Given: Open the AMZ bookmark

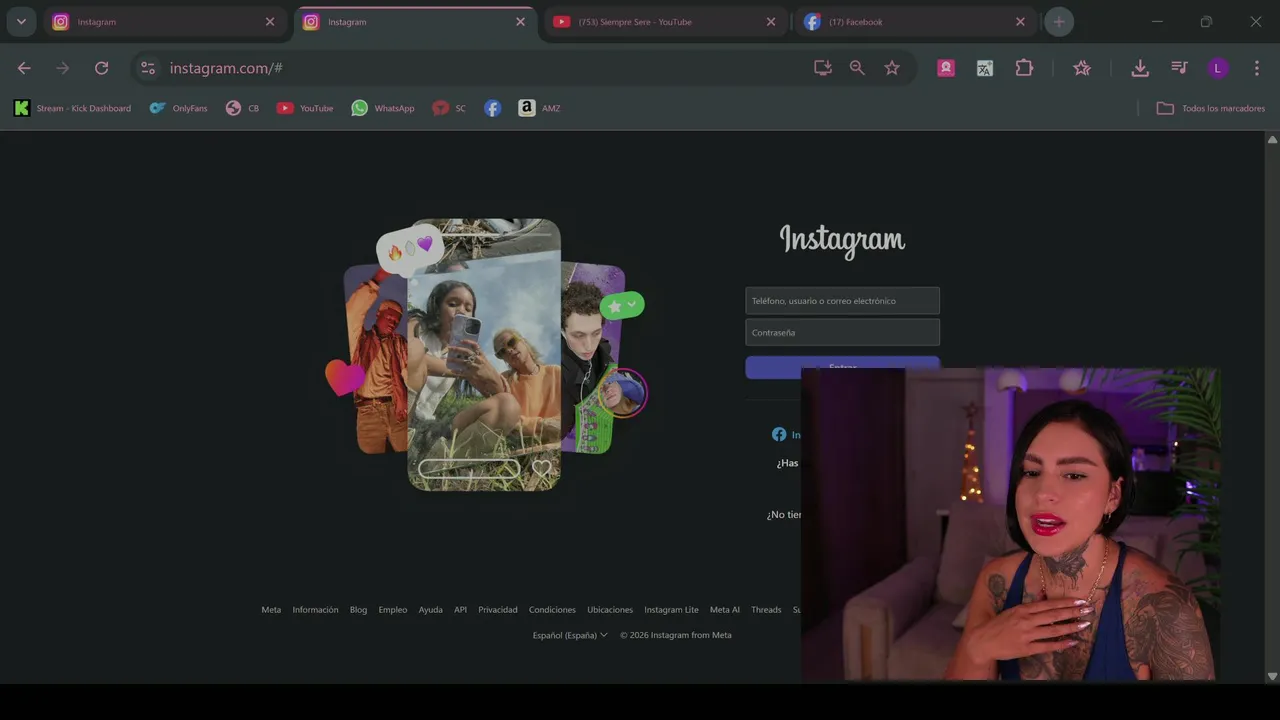Looking at the screenshot, I should pyautogui.click(x=540, y=108).
